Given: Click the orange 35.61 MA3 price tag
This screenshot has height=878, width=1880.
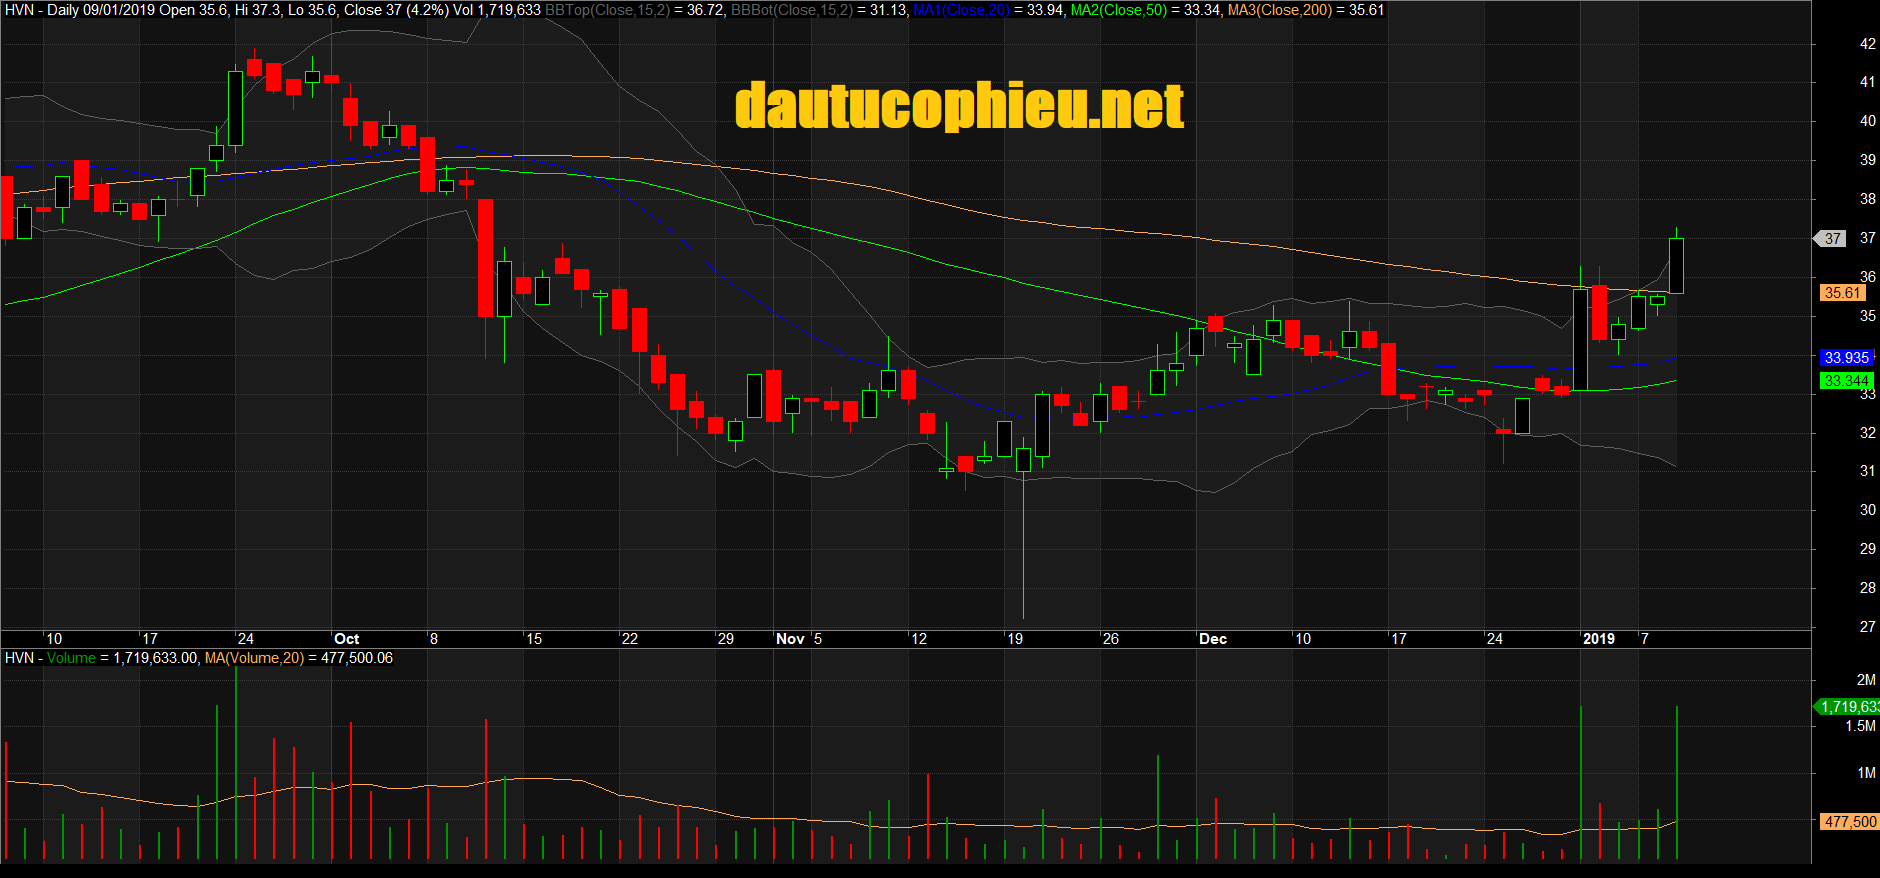Looking at the screenshot, I should click(x=1842, y=293).
